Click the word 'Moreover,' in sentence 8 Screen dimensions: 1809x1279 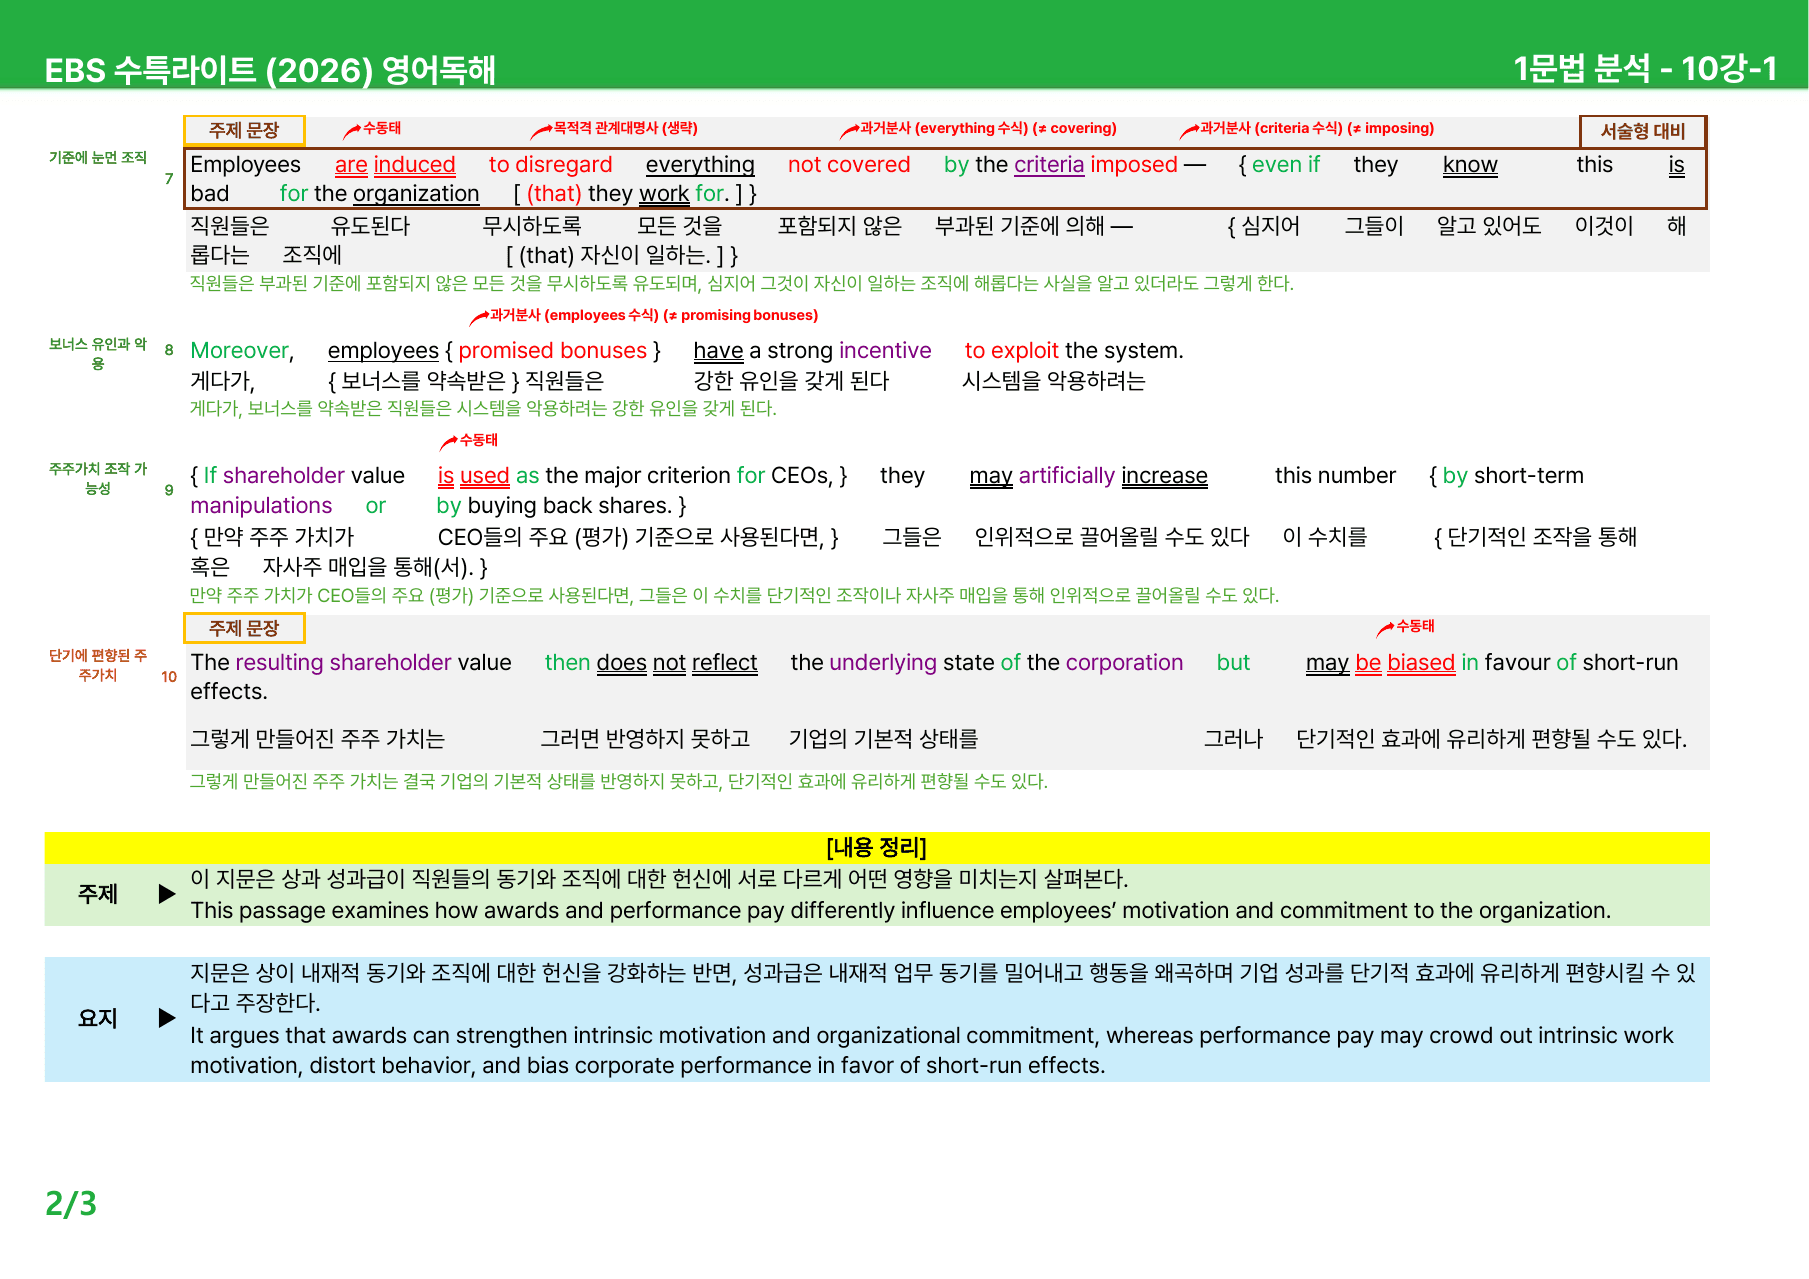242,351
